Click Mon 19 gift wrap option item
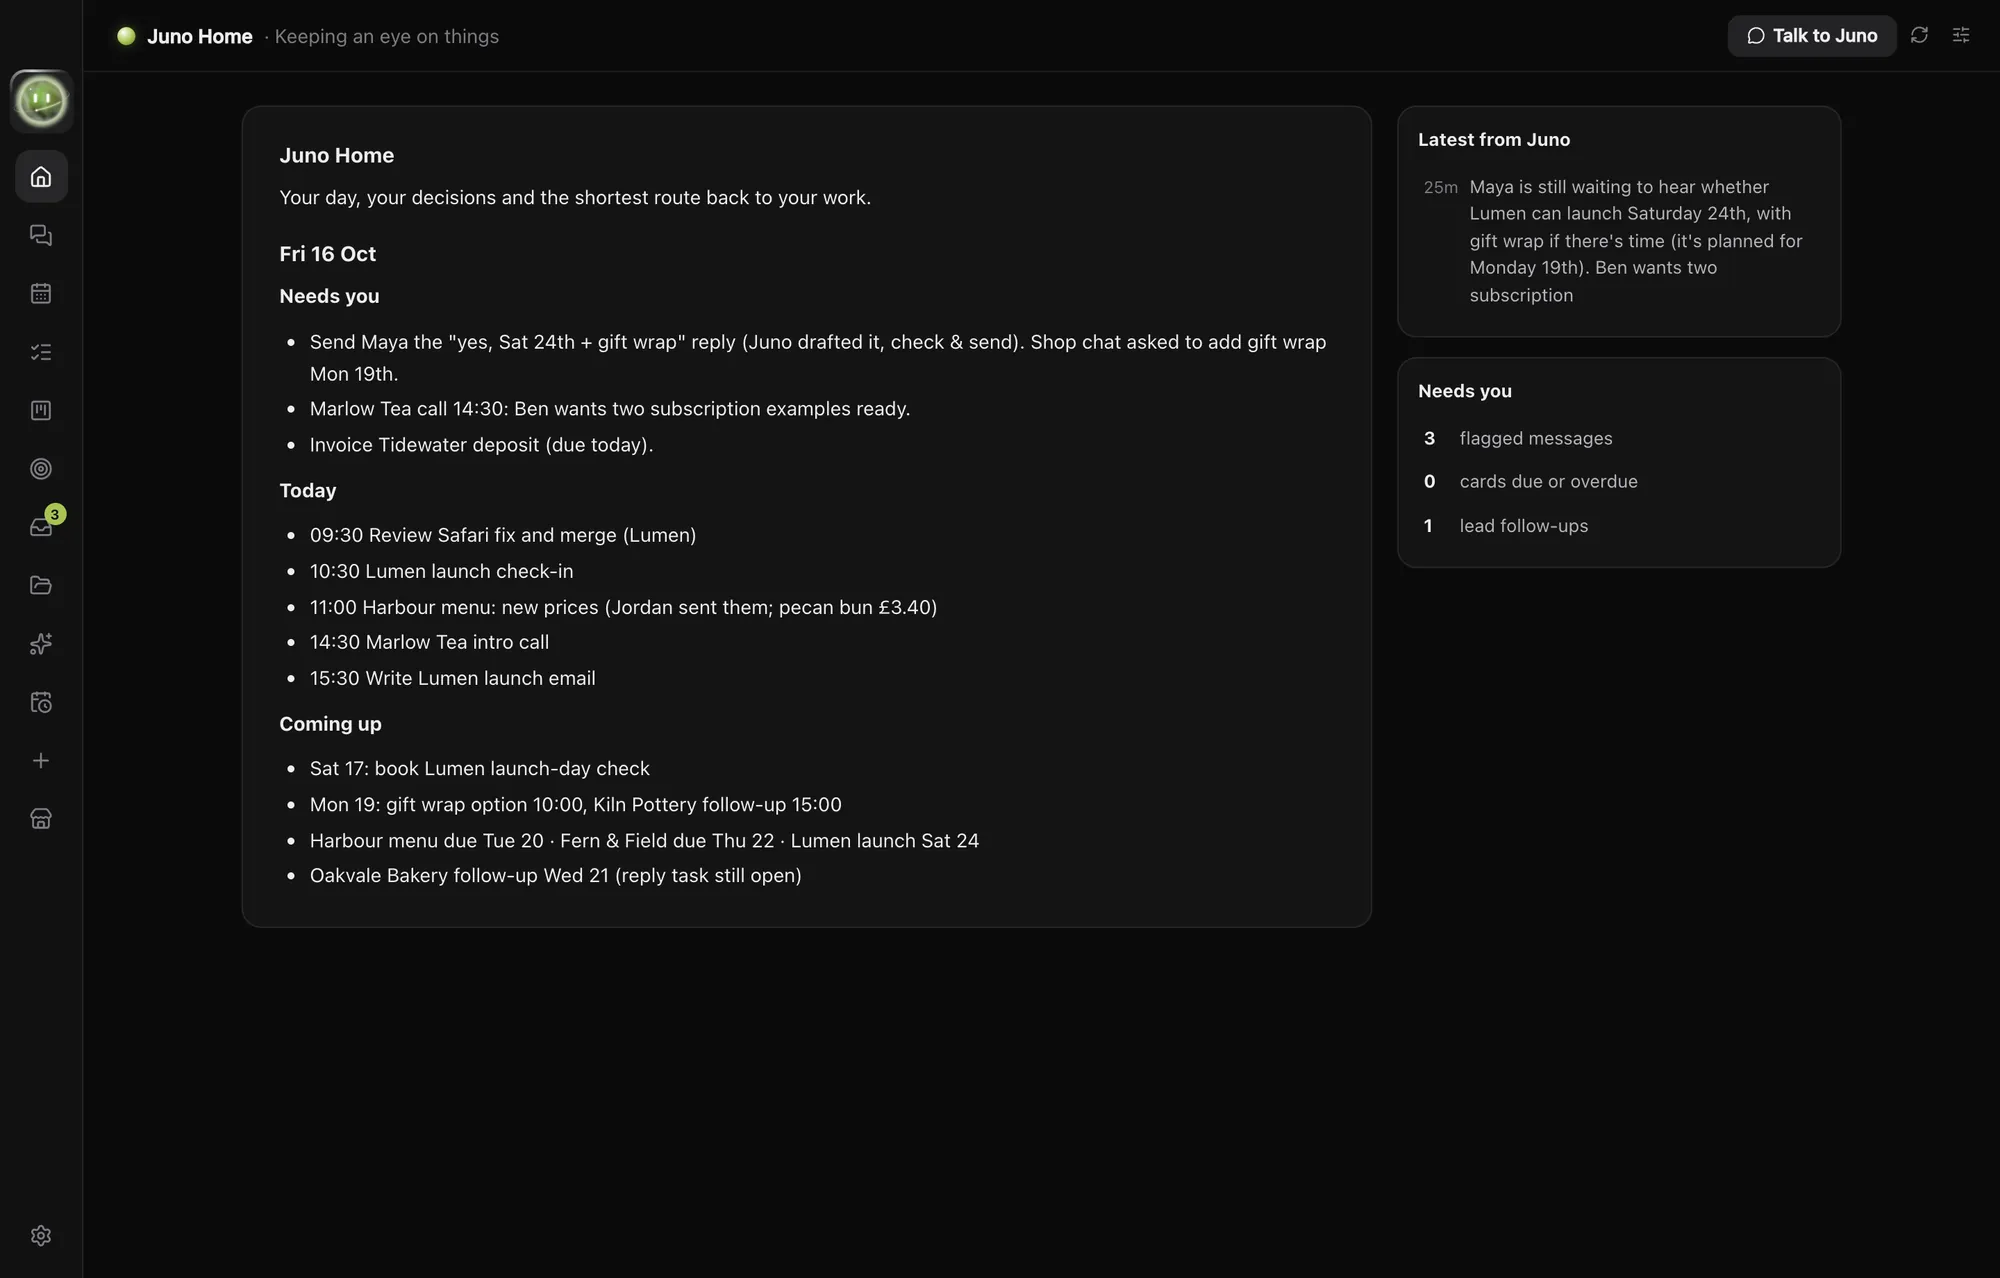Image resolution: width=2000 pixels, height=1278 pixels. pos(575,804)
